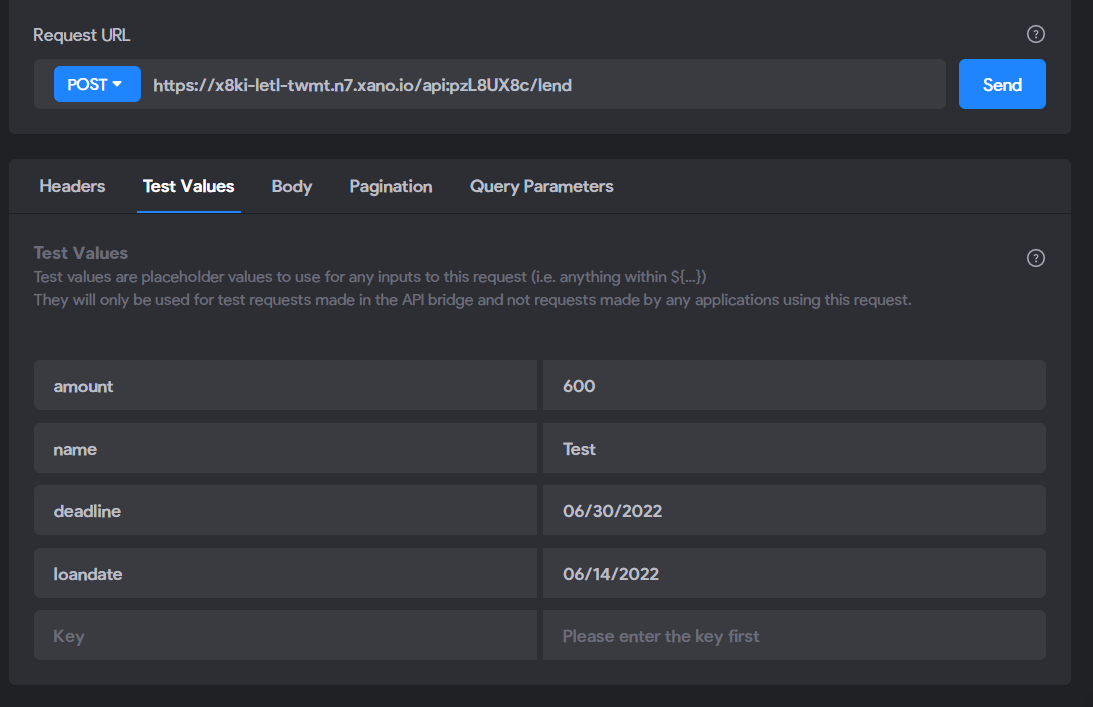Edit the amount value field showing 600
This screenshot has width=1093, height=707.
tap(794, 386)
